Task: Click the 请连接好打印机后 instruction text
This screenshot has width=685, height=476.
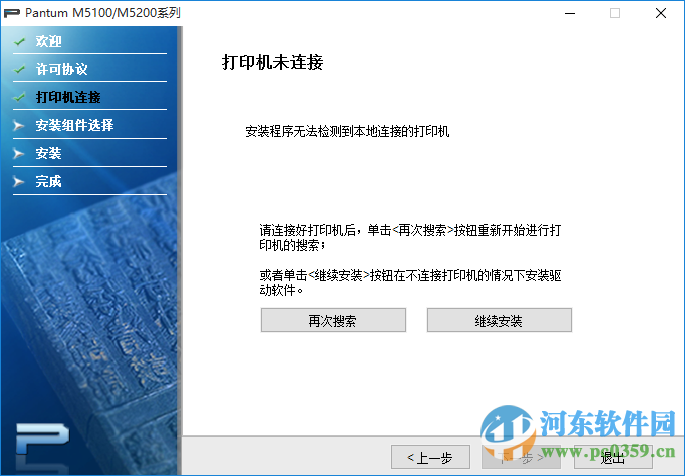Action: point(410,238)
